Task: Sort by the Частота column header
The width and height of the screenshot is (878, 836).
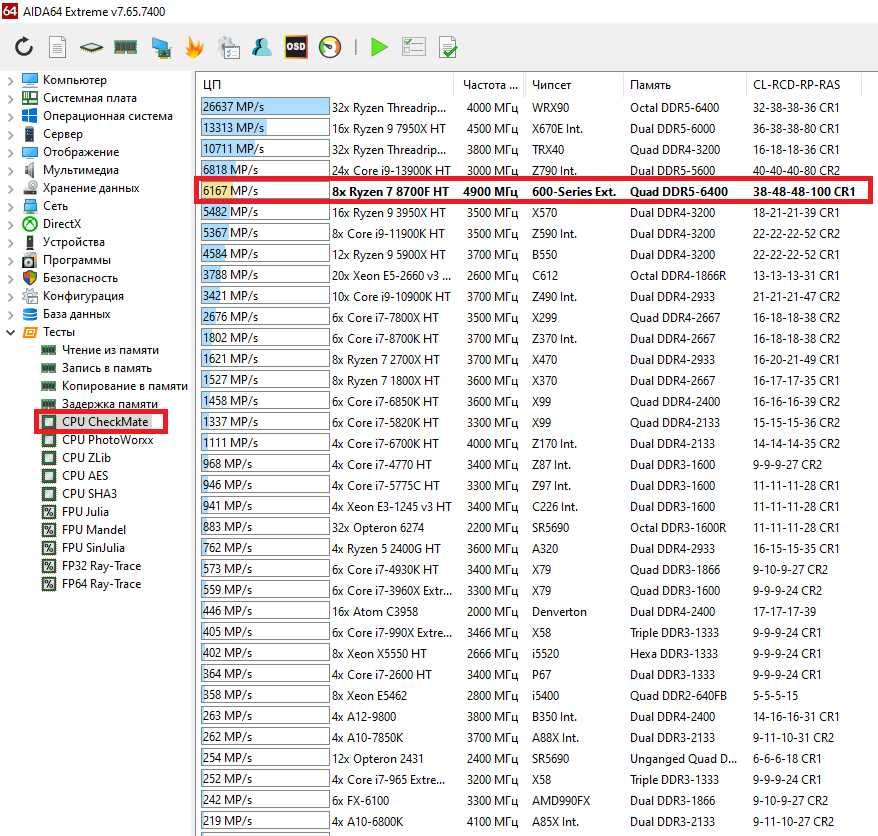Action: pos(489,85)
